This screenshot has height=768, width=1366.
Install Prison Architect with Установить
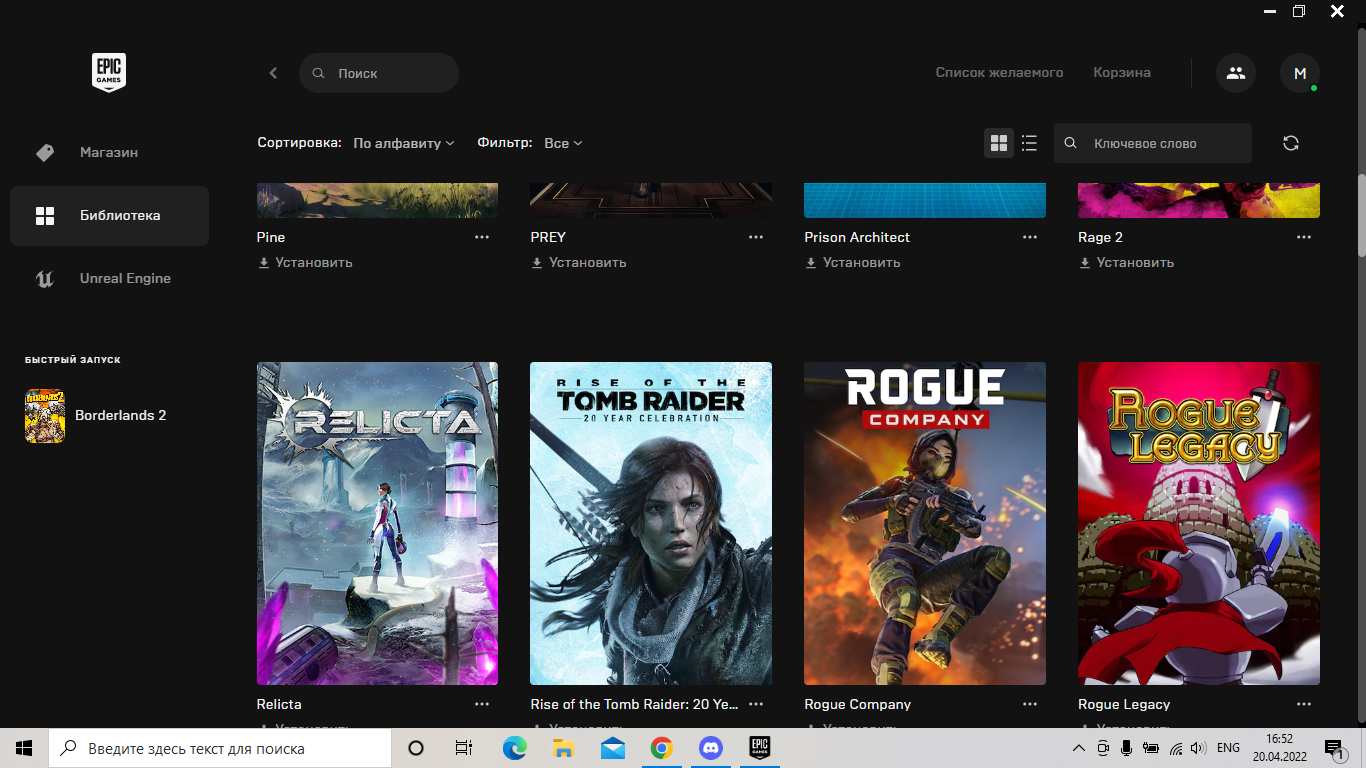[853, 262]
